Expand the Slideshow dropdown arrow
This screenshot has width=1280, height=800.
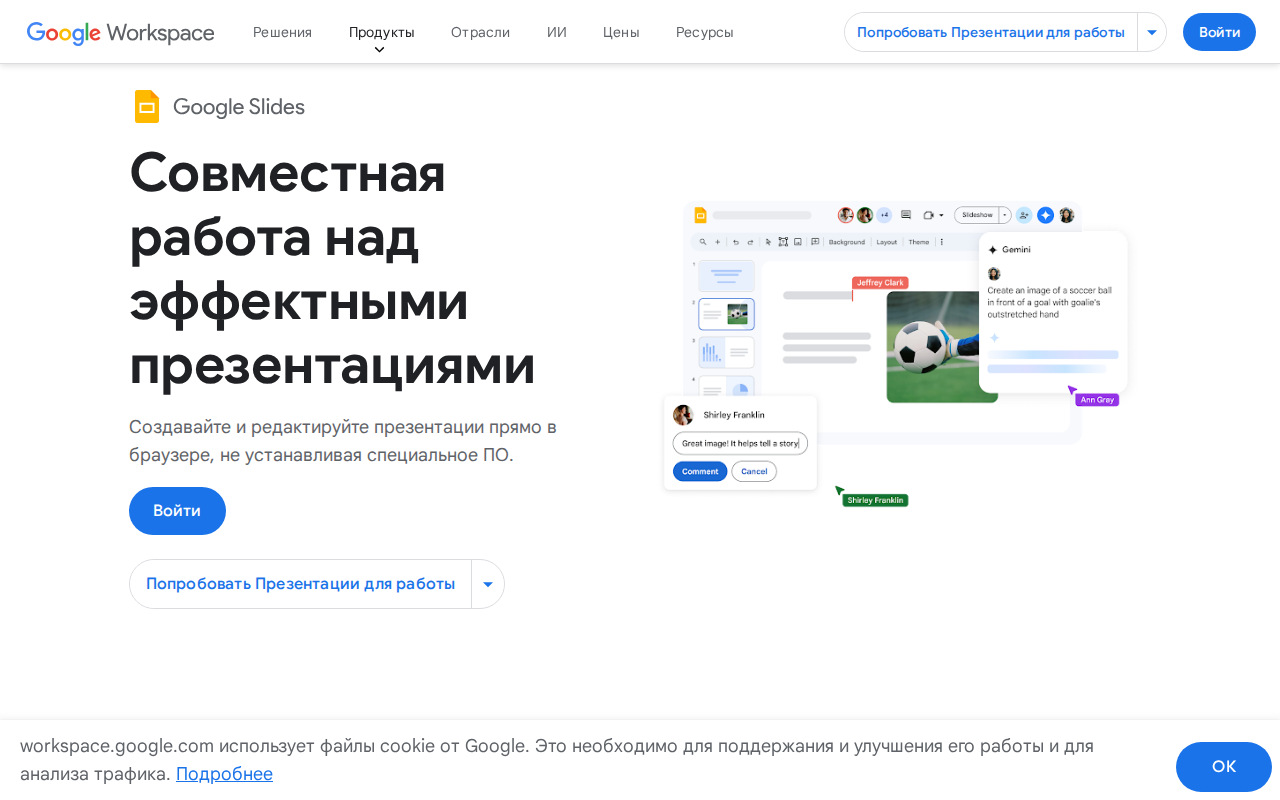point(1004,215)
